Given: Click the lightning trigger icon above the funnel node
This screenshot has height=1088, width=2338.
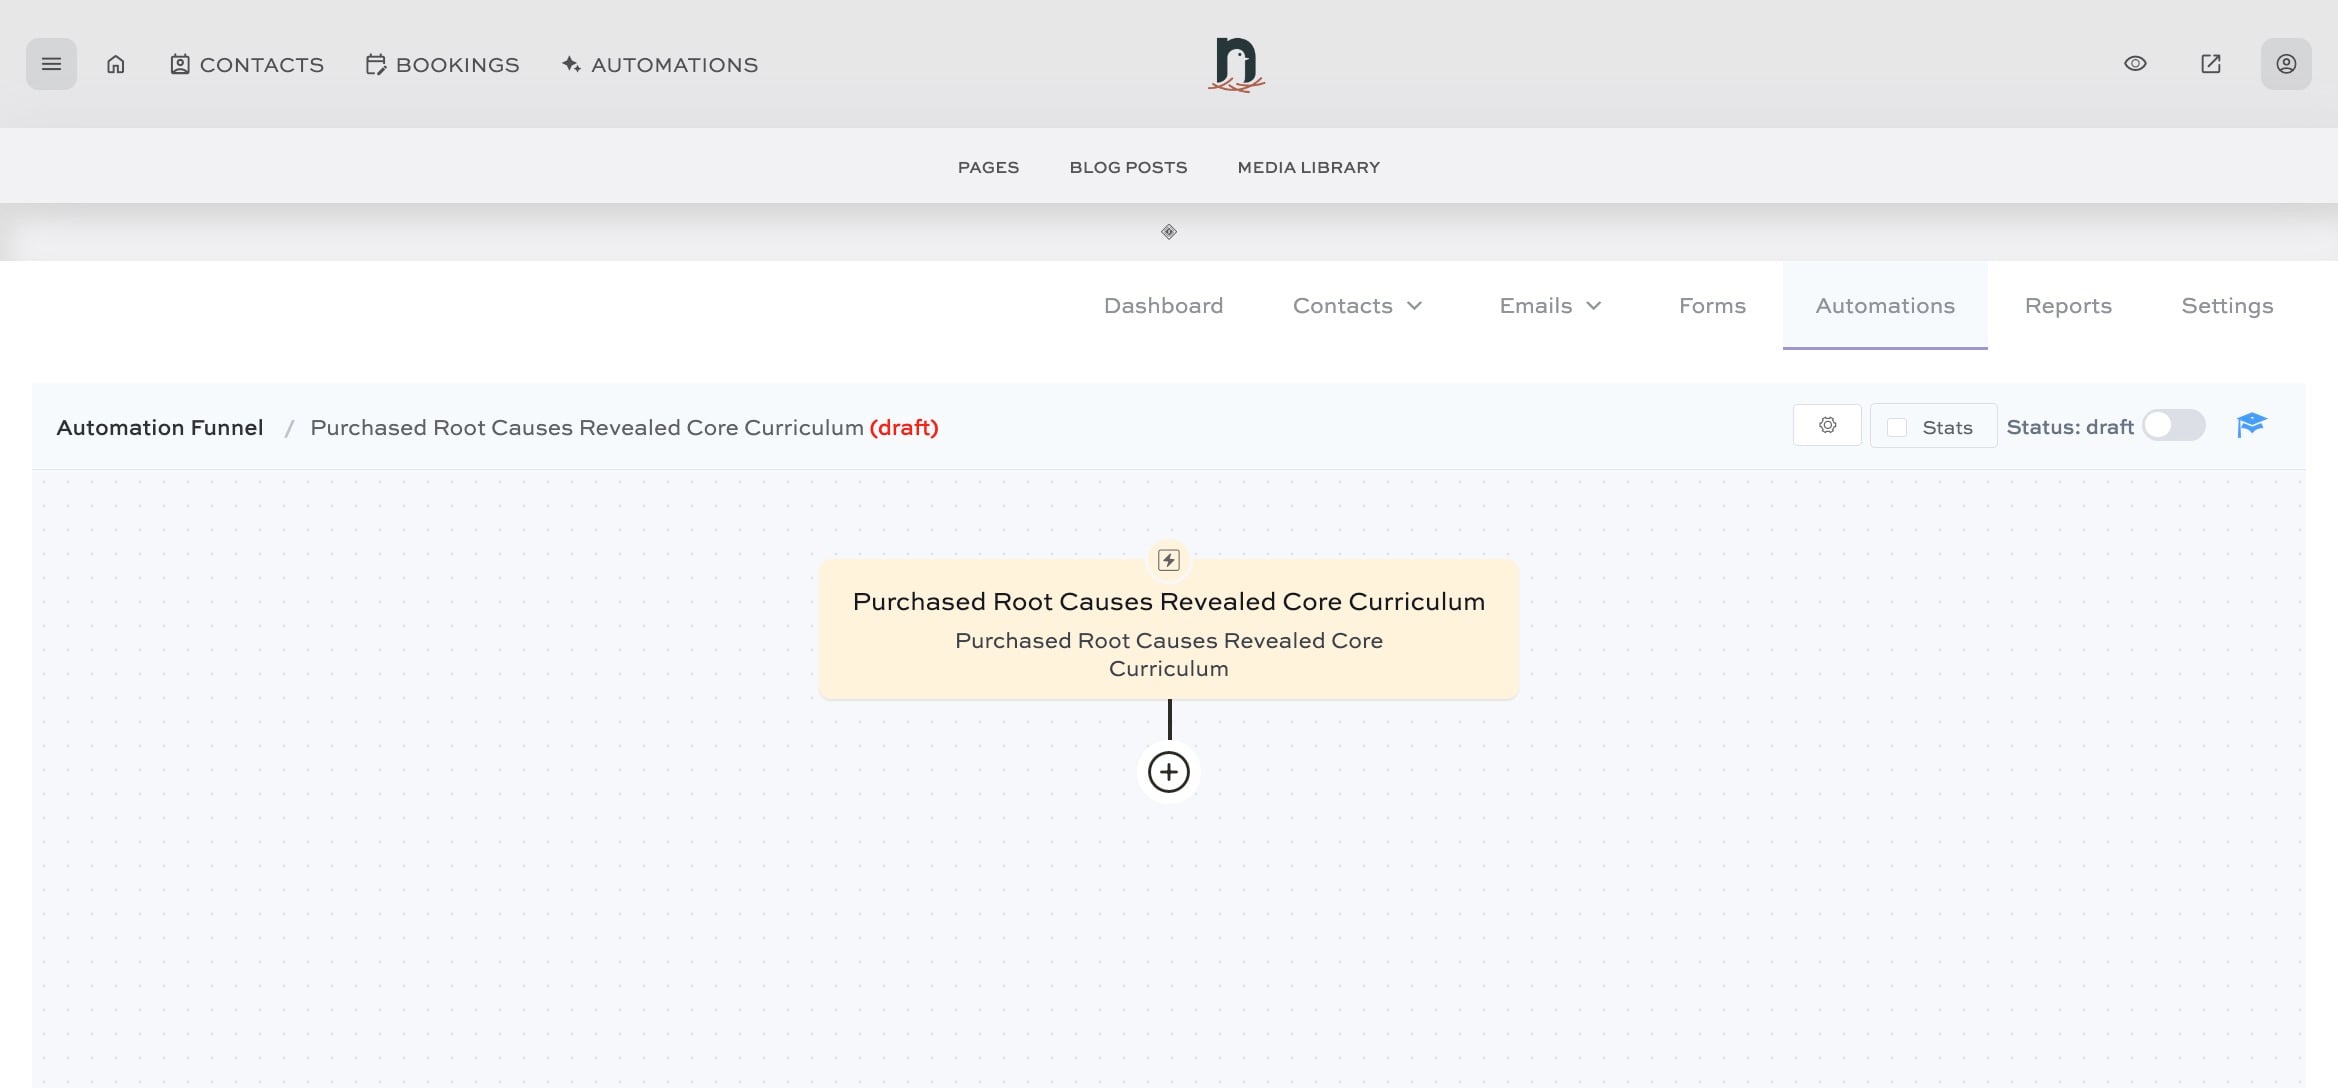Looking at the screenshot, I should (x=1167, y=560).
